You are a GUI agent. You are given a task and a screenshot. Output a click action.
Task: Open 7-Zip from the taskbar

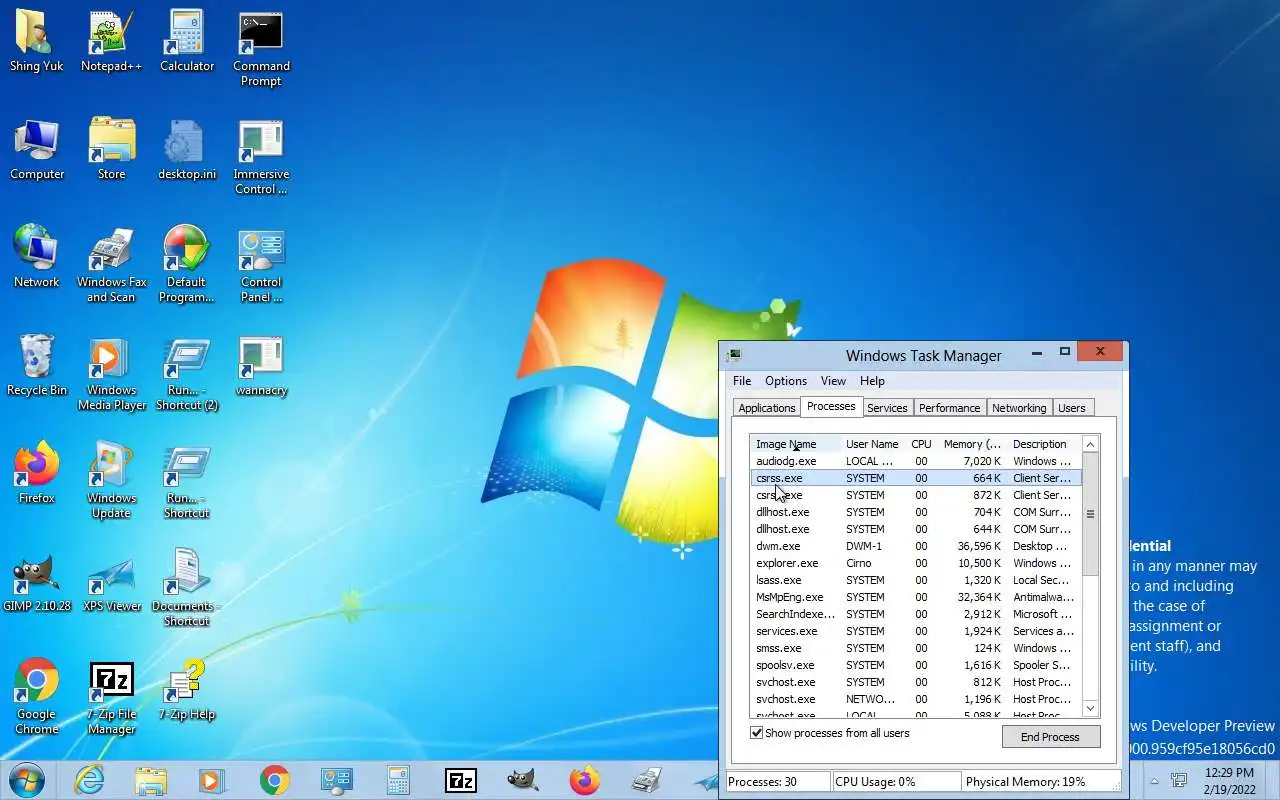(460, 780)
